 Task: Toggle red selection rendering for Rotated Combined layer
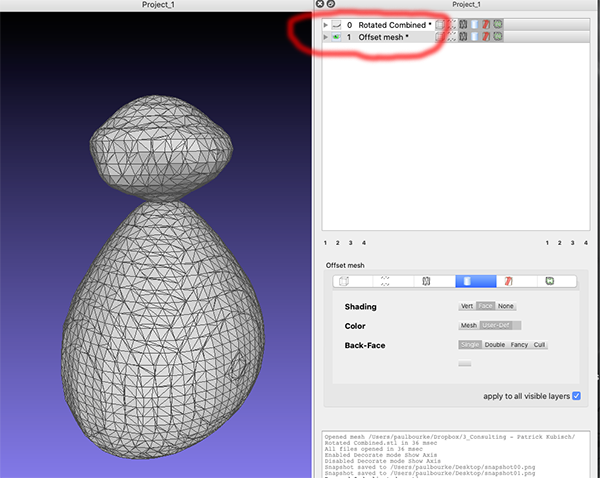[486, 25]
